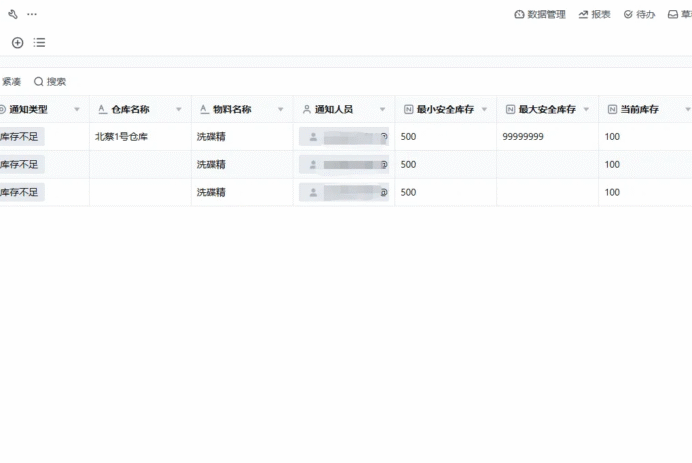Click the wrench settings icon
The image size is (692, 463).
(13, 14)
